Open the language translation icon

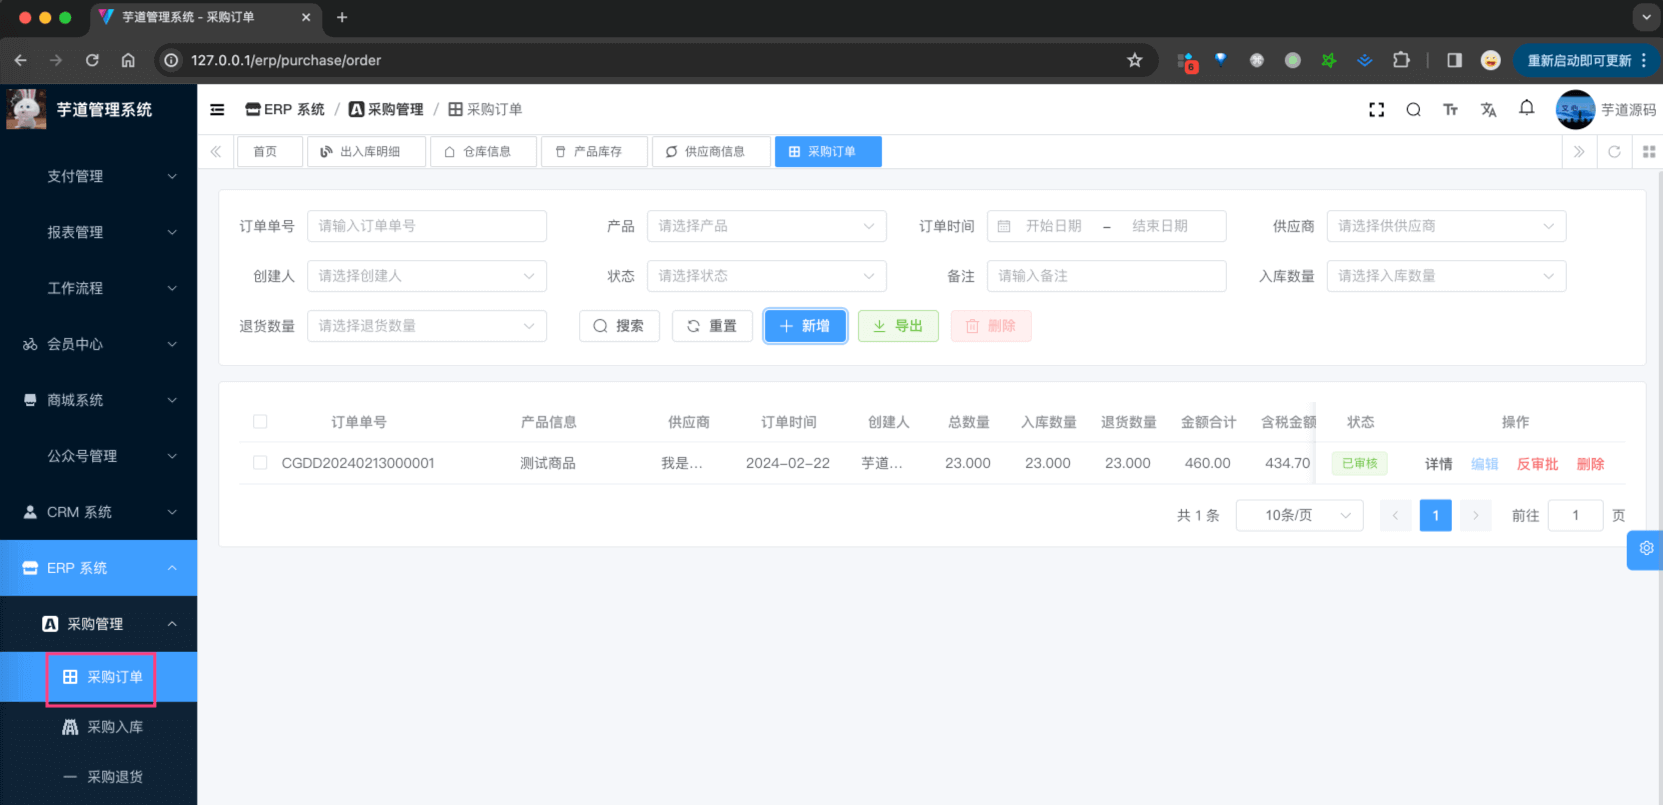(1488, 110)
